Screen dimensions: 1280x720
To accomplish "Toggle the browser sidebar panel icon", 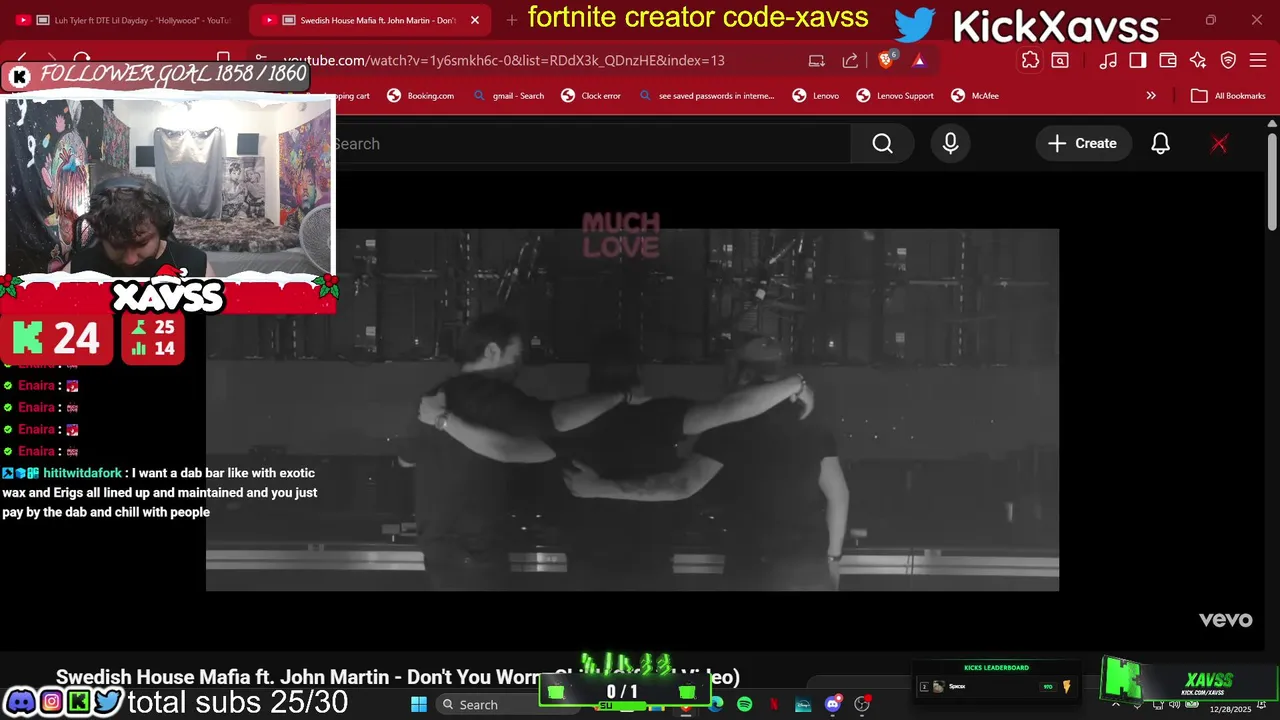I will click(1138, 60).
